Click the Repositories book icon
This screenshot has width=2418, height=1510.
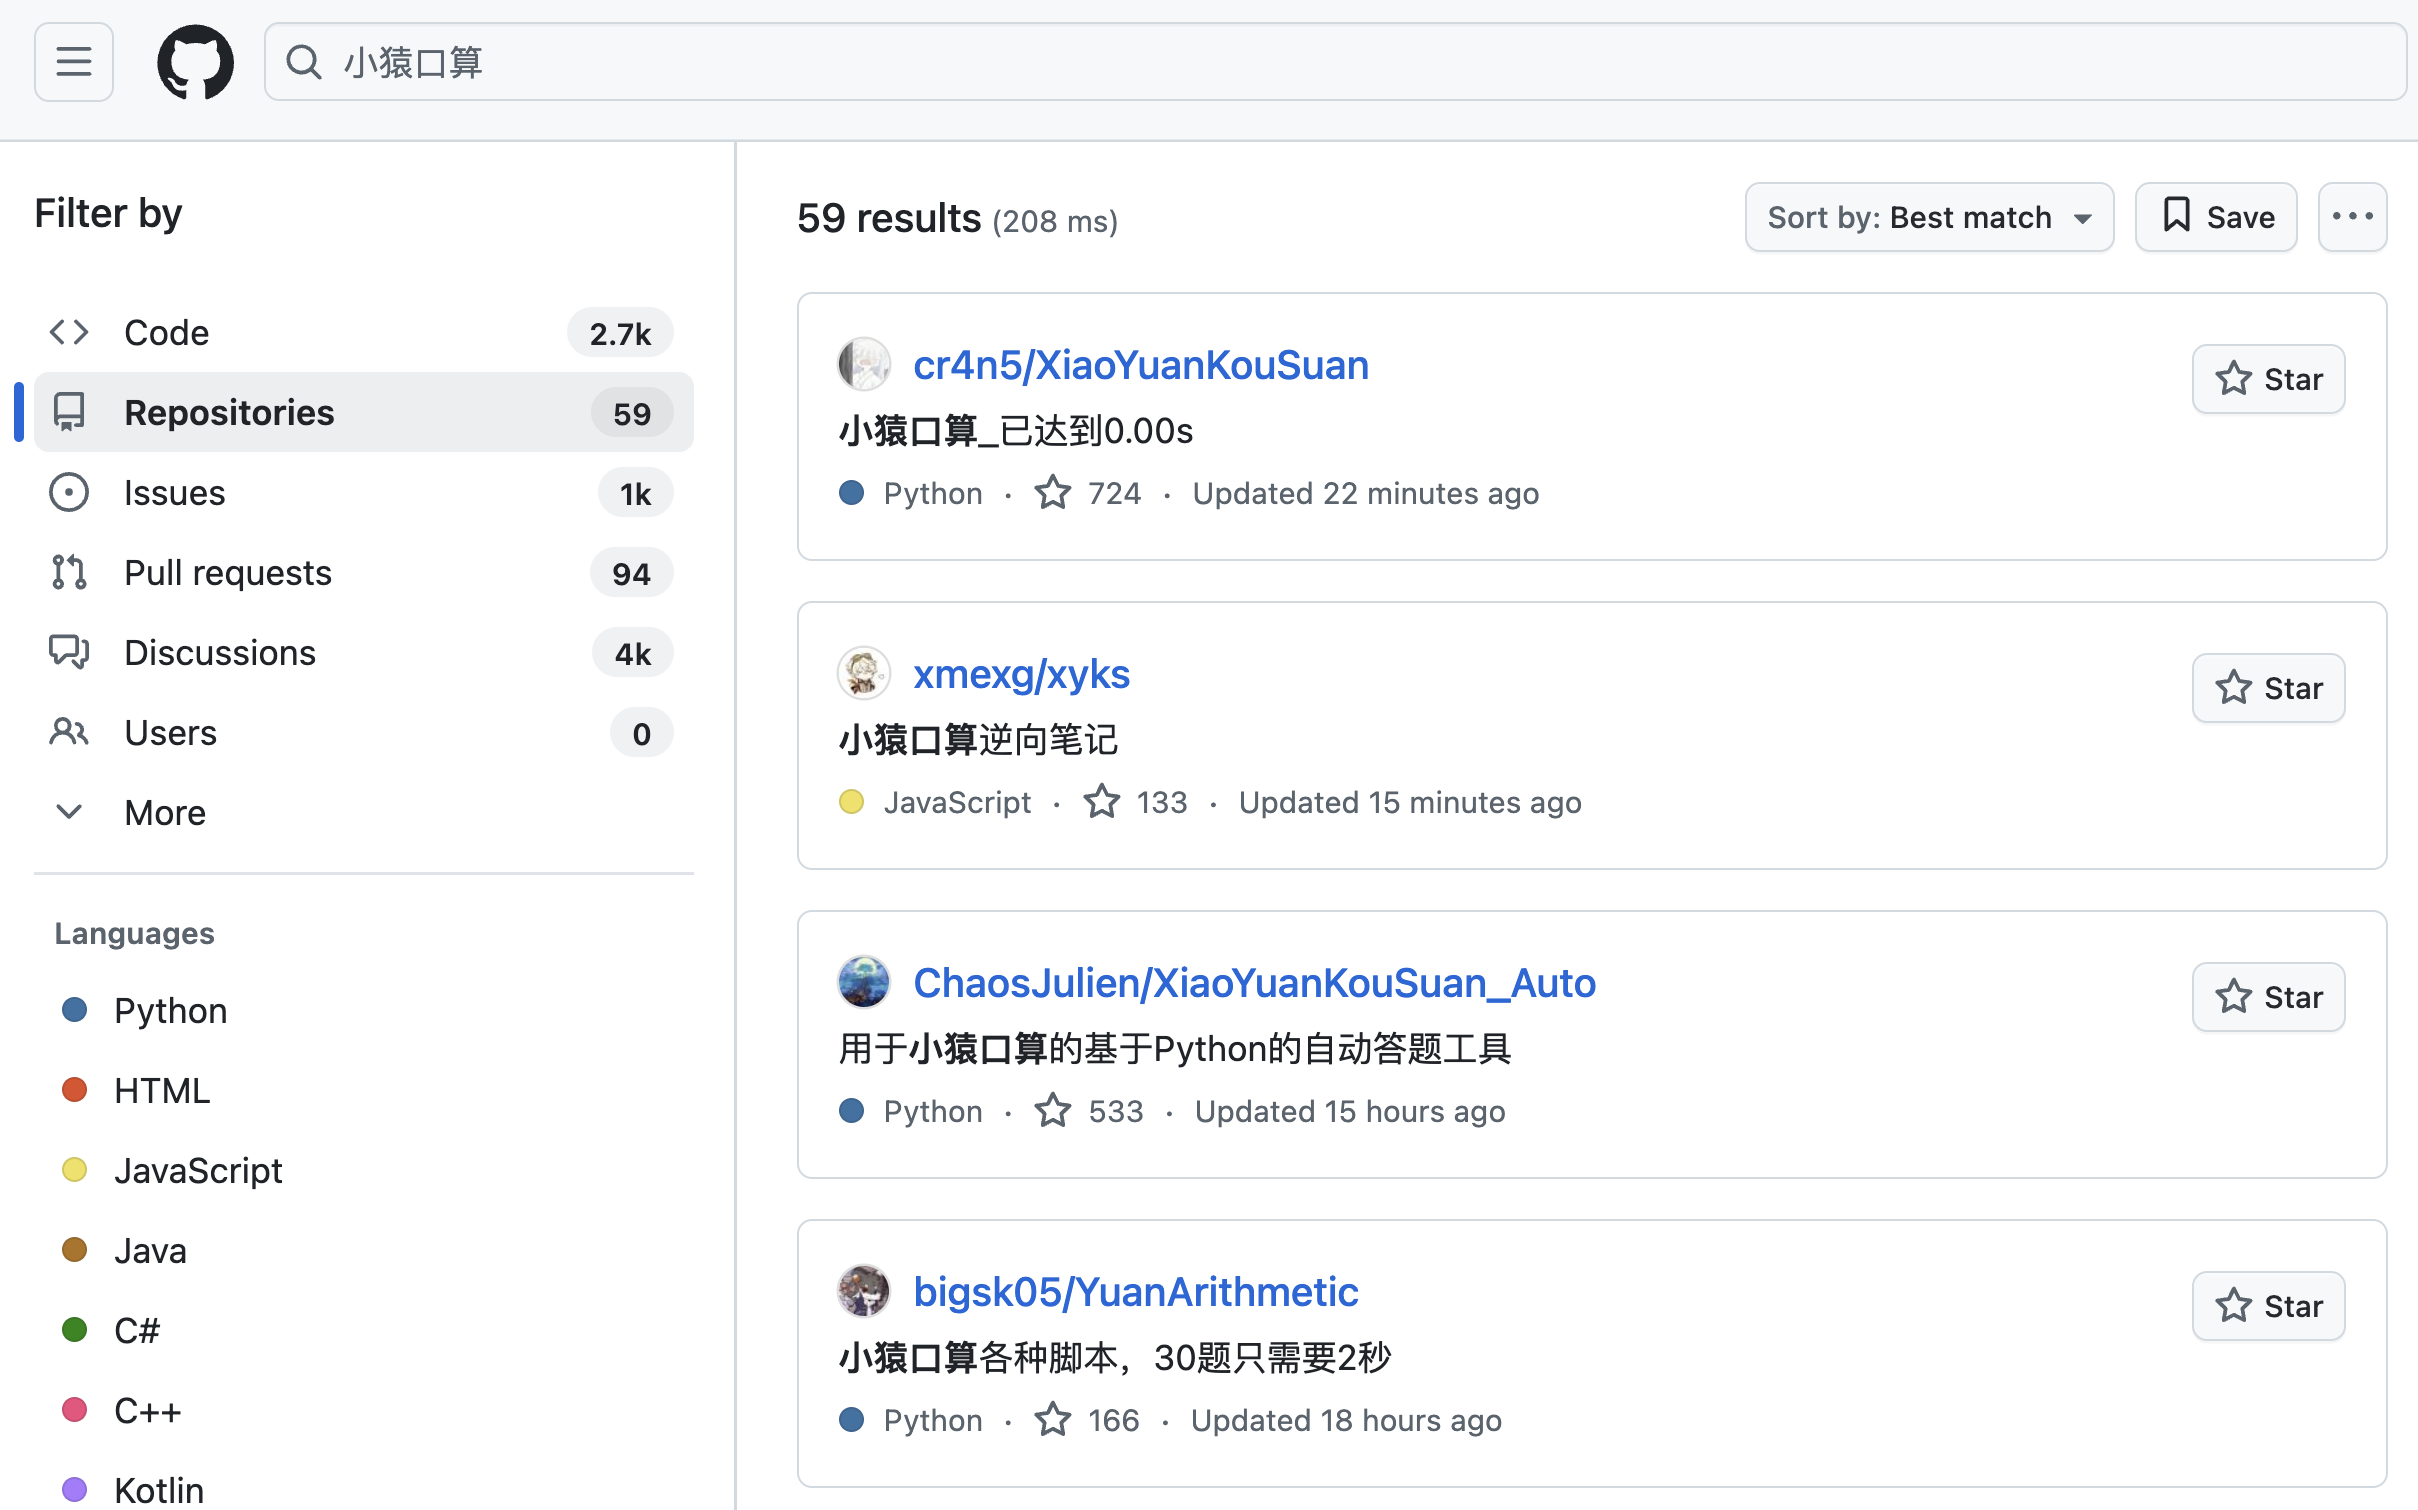click(69, 412)
